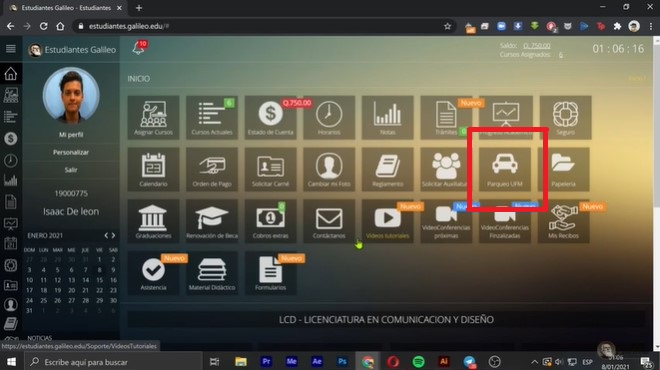The width and height of the screenshot is (660, 370).
Task: Open the Notas bar chart tile
Action: 387,117
